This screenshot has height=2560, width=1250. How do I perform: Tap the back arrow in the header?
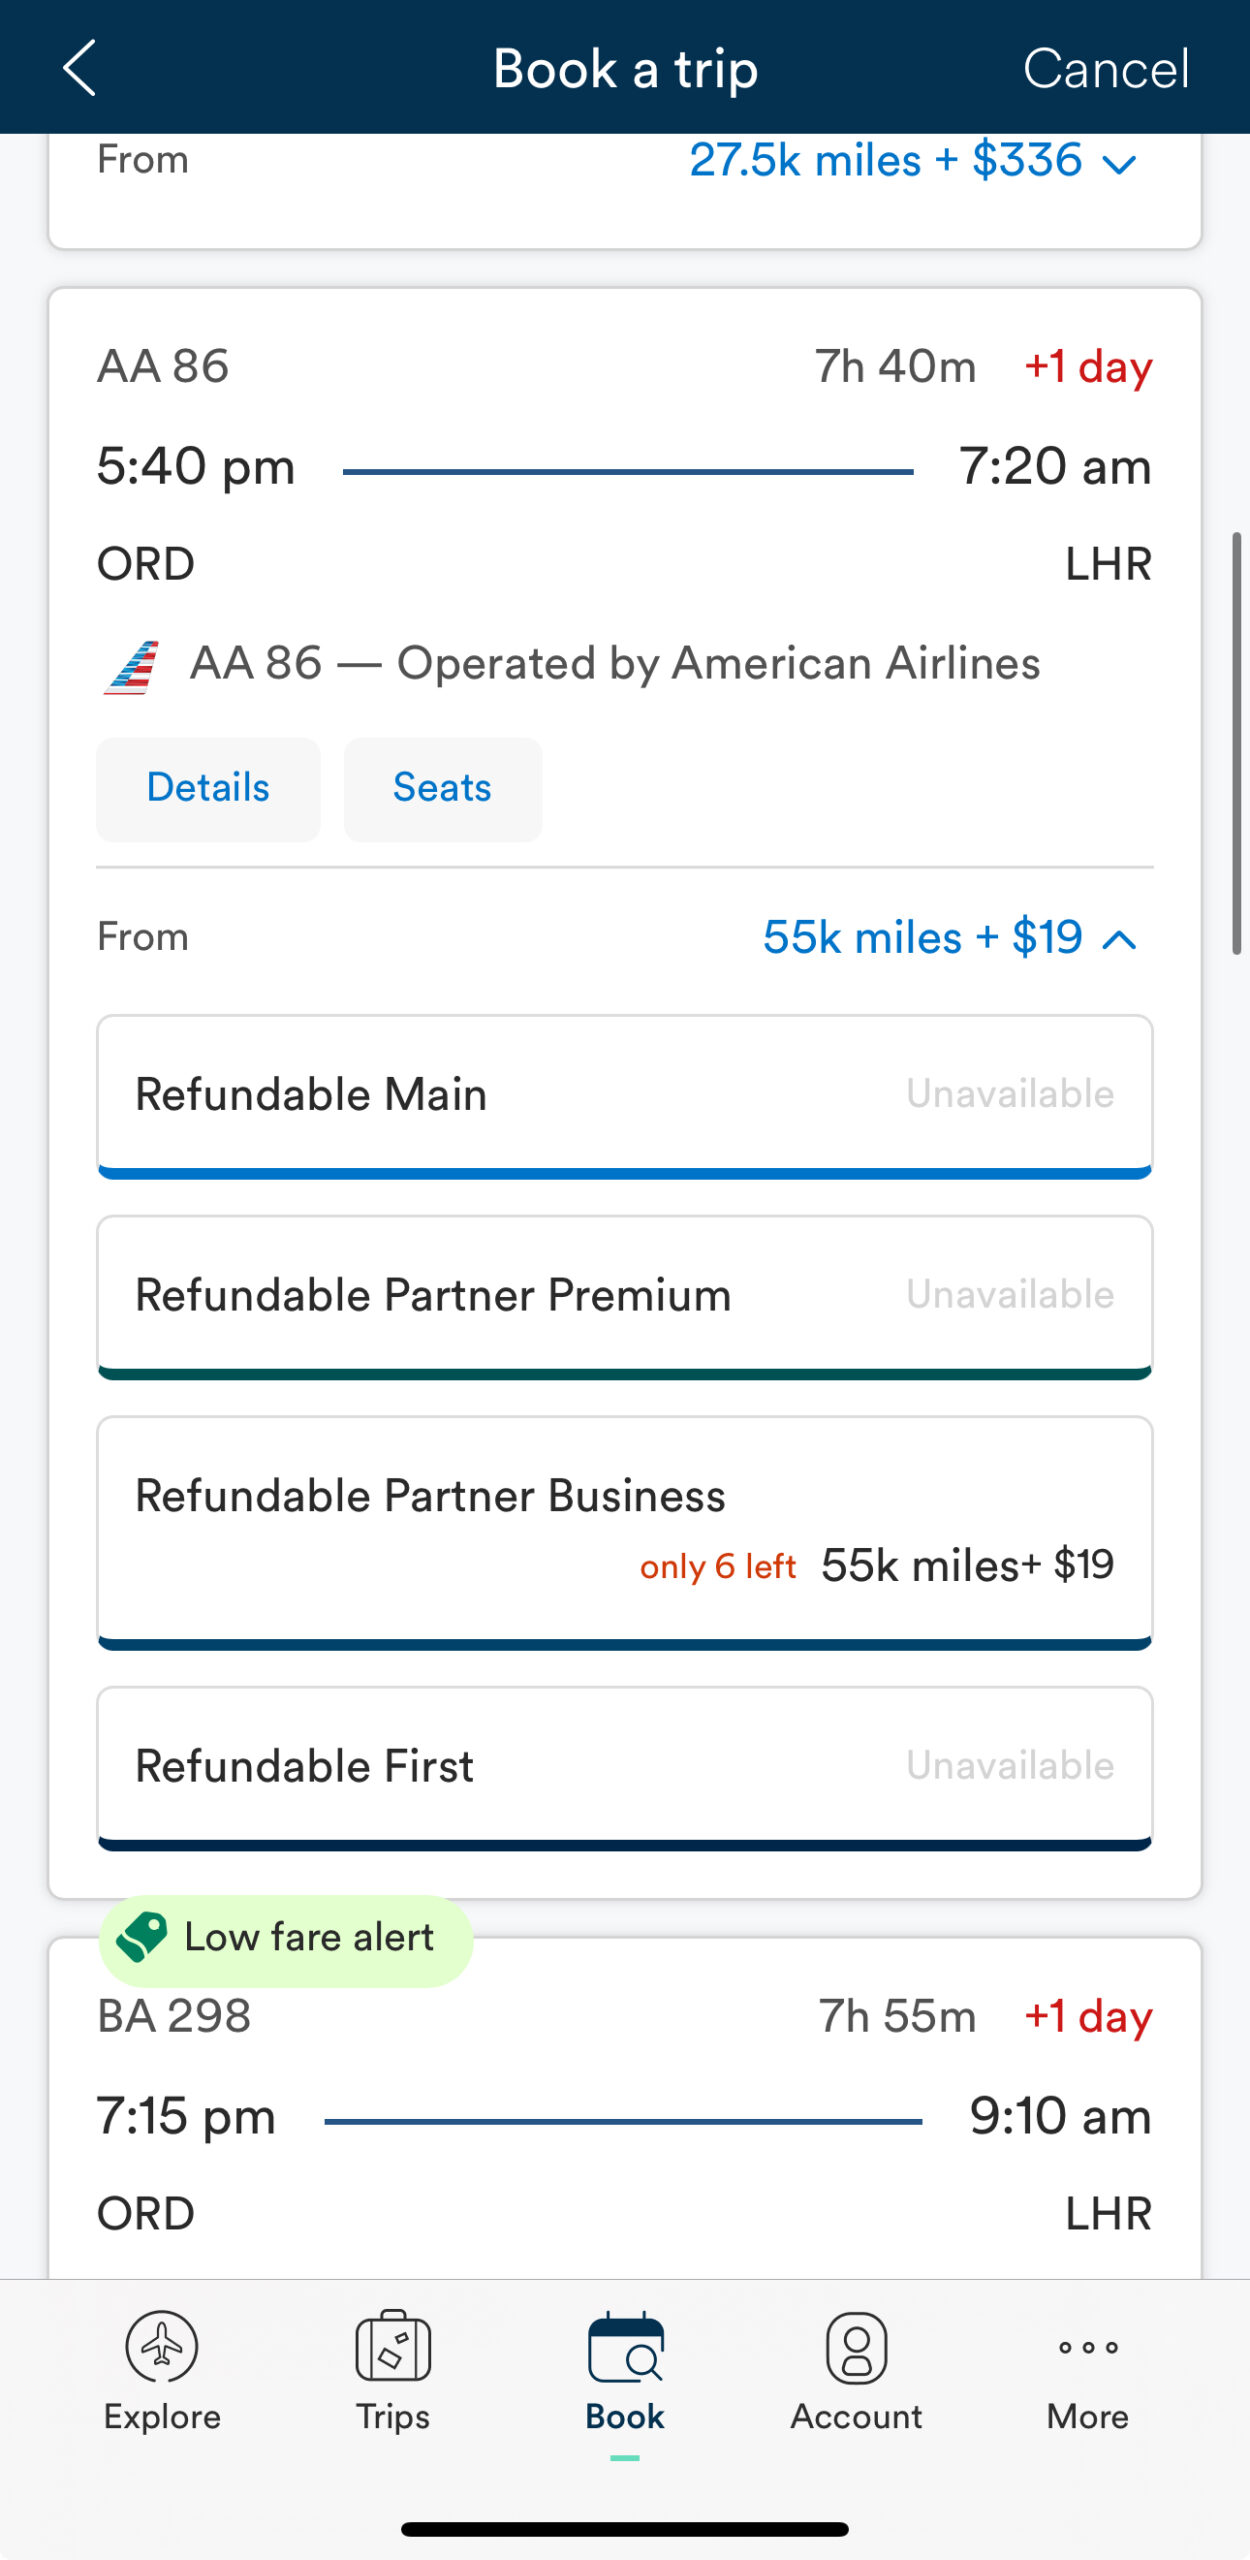click(80, 68)
